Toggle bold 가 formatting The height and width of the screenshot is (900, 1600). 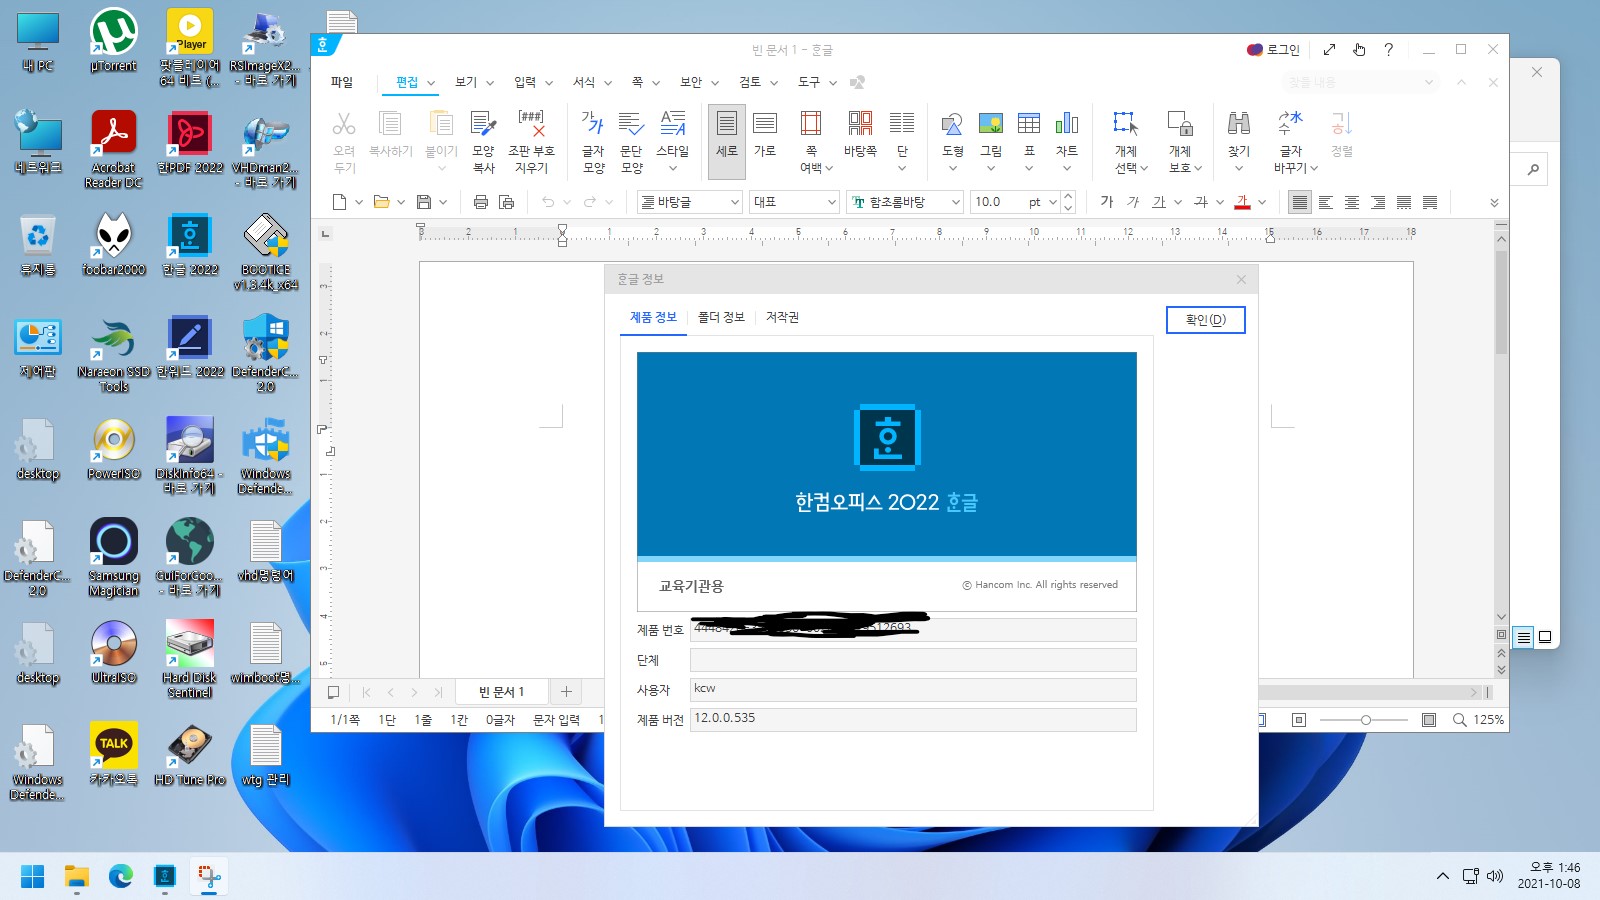click(x=1107, y=202)
